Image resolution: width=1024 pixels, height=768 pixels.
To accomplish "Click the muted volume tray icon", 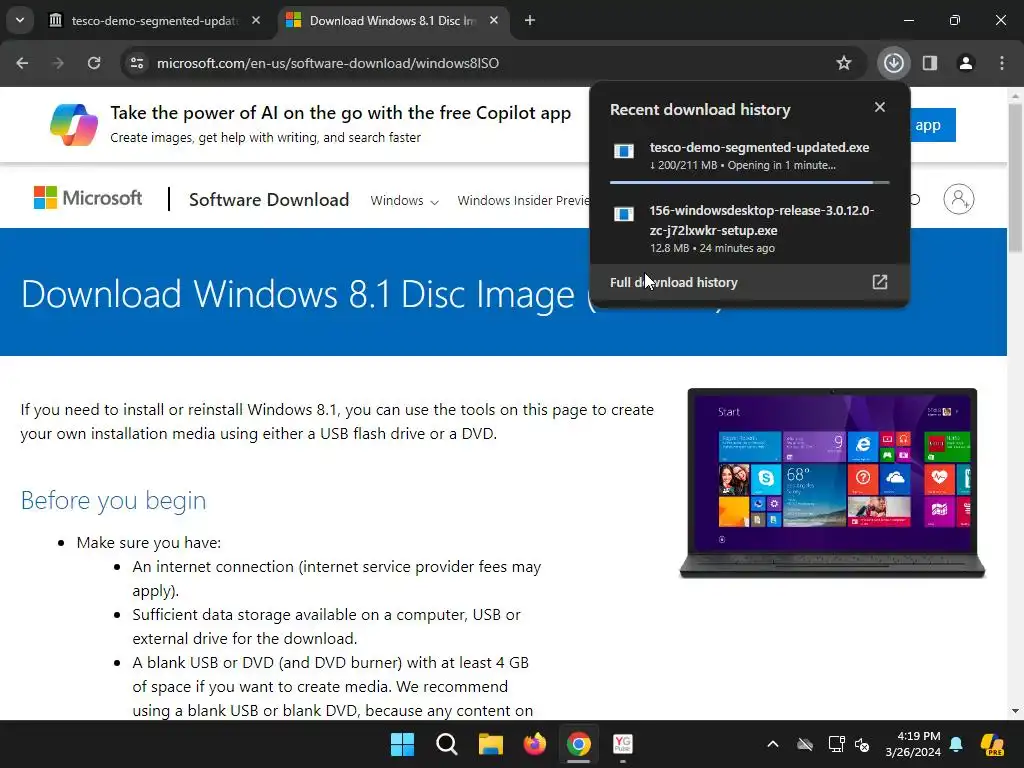I will [x=862, y=744].
